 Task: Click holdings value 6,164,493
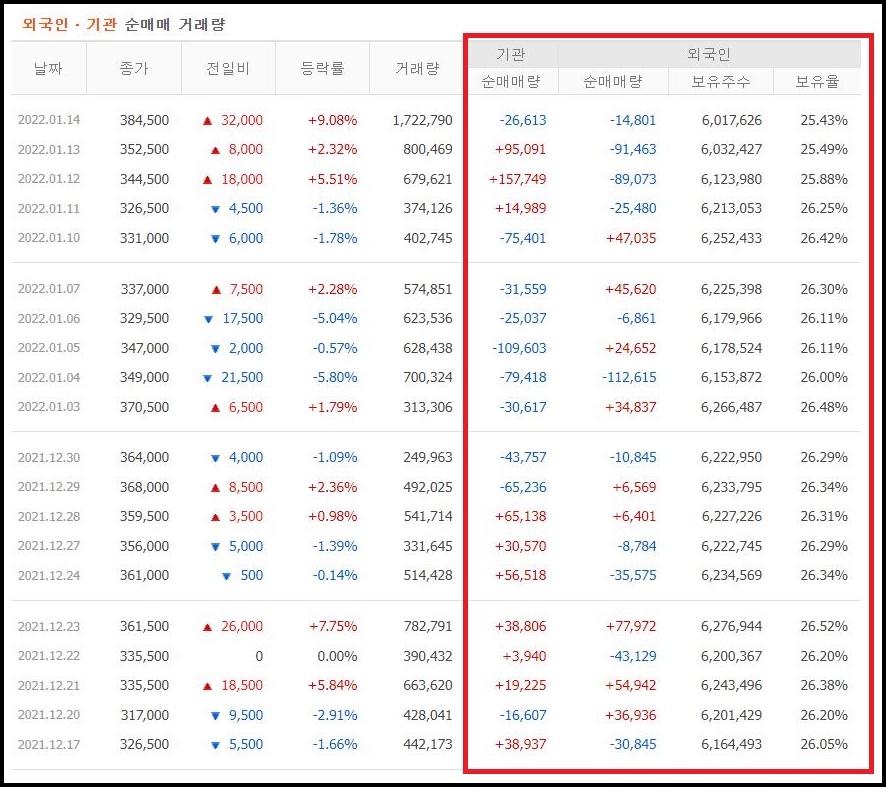732,744
